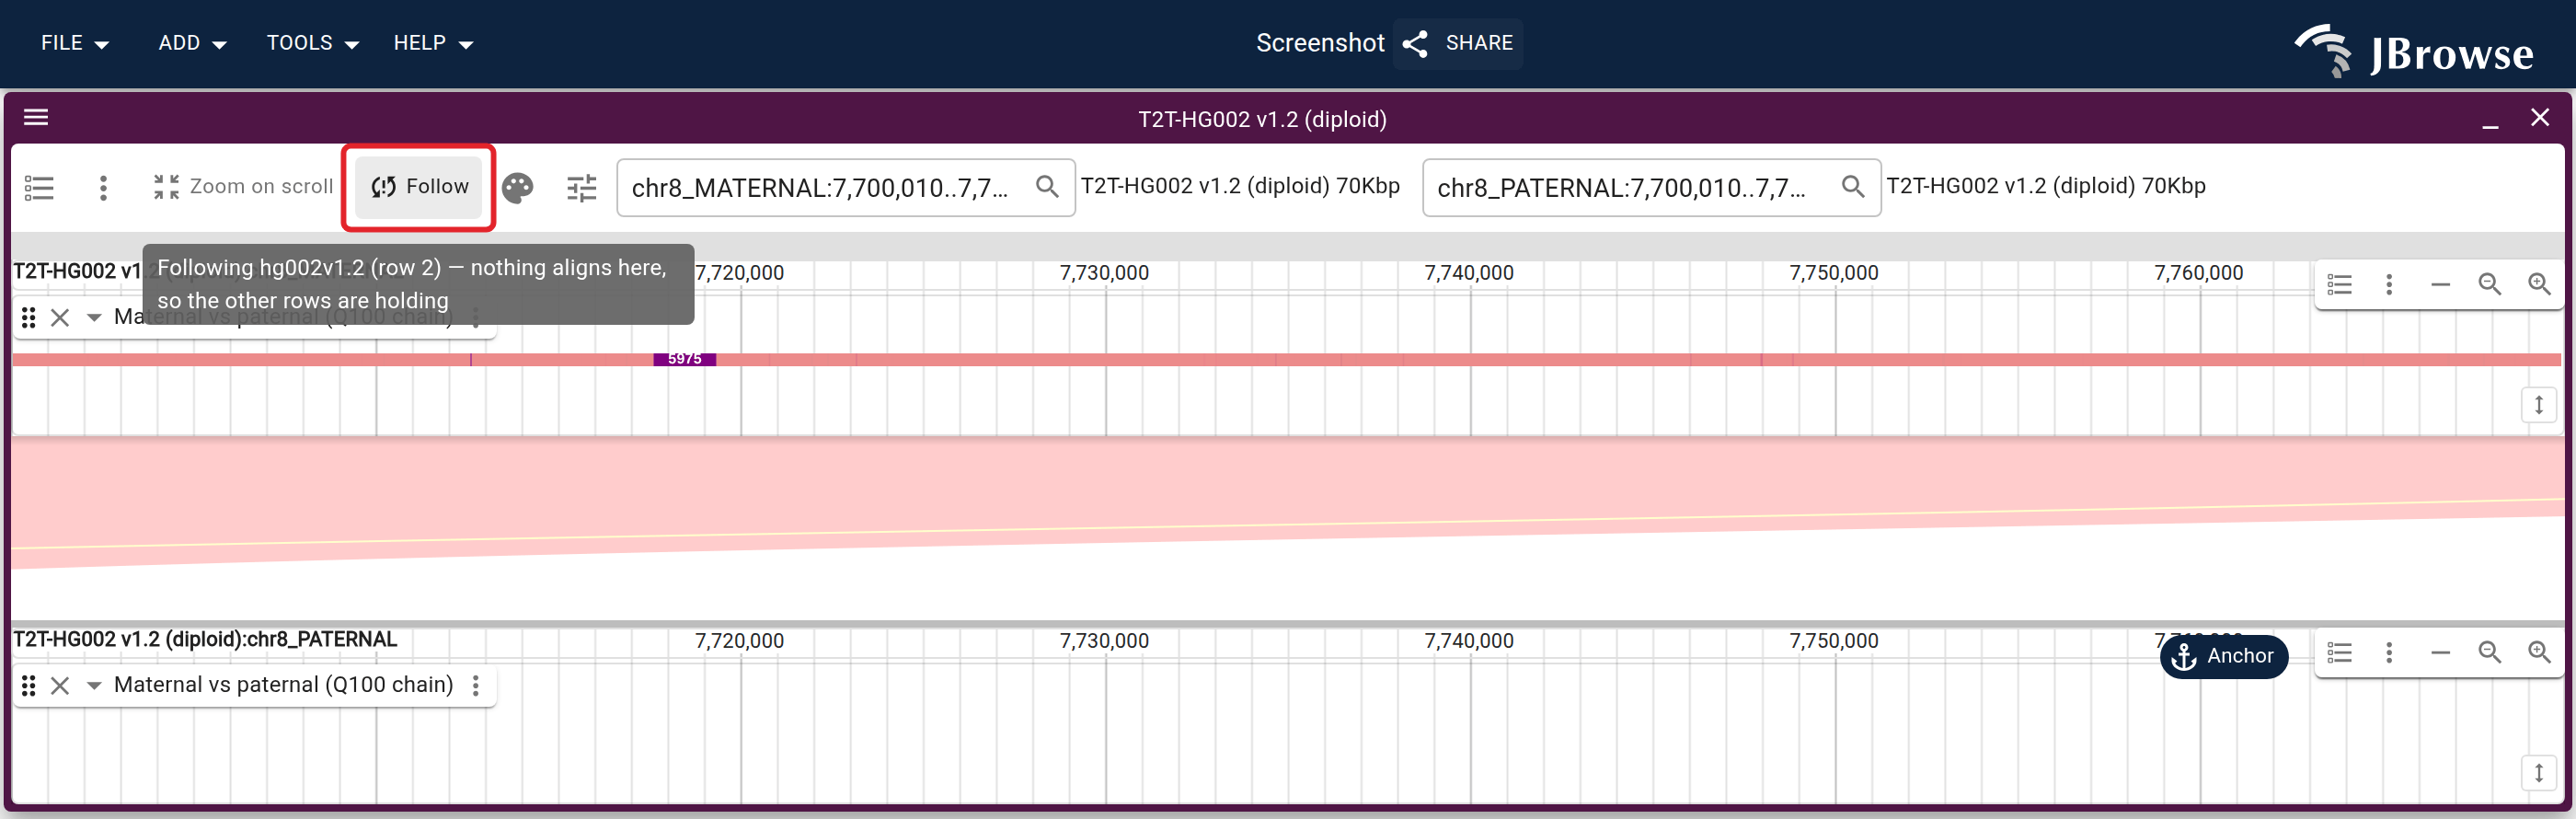This screenshot has width=2576, height=819.
Task: Open three-dot menu in maternal row controls
Action: pos(2389,285)
